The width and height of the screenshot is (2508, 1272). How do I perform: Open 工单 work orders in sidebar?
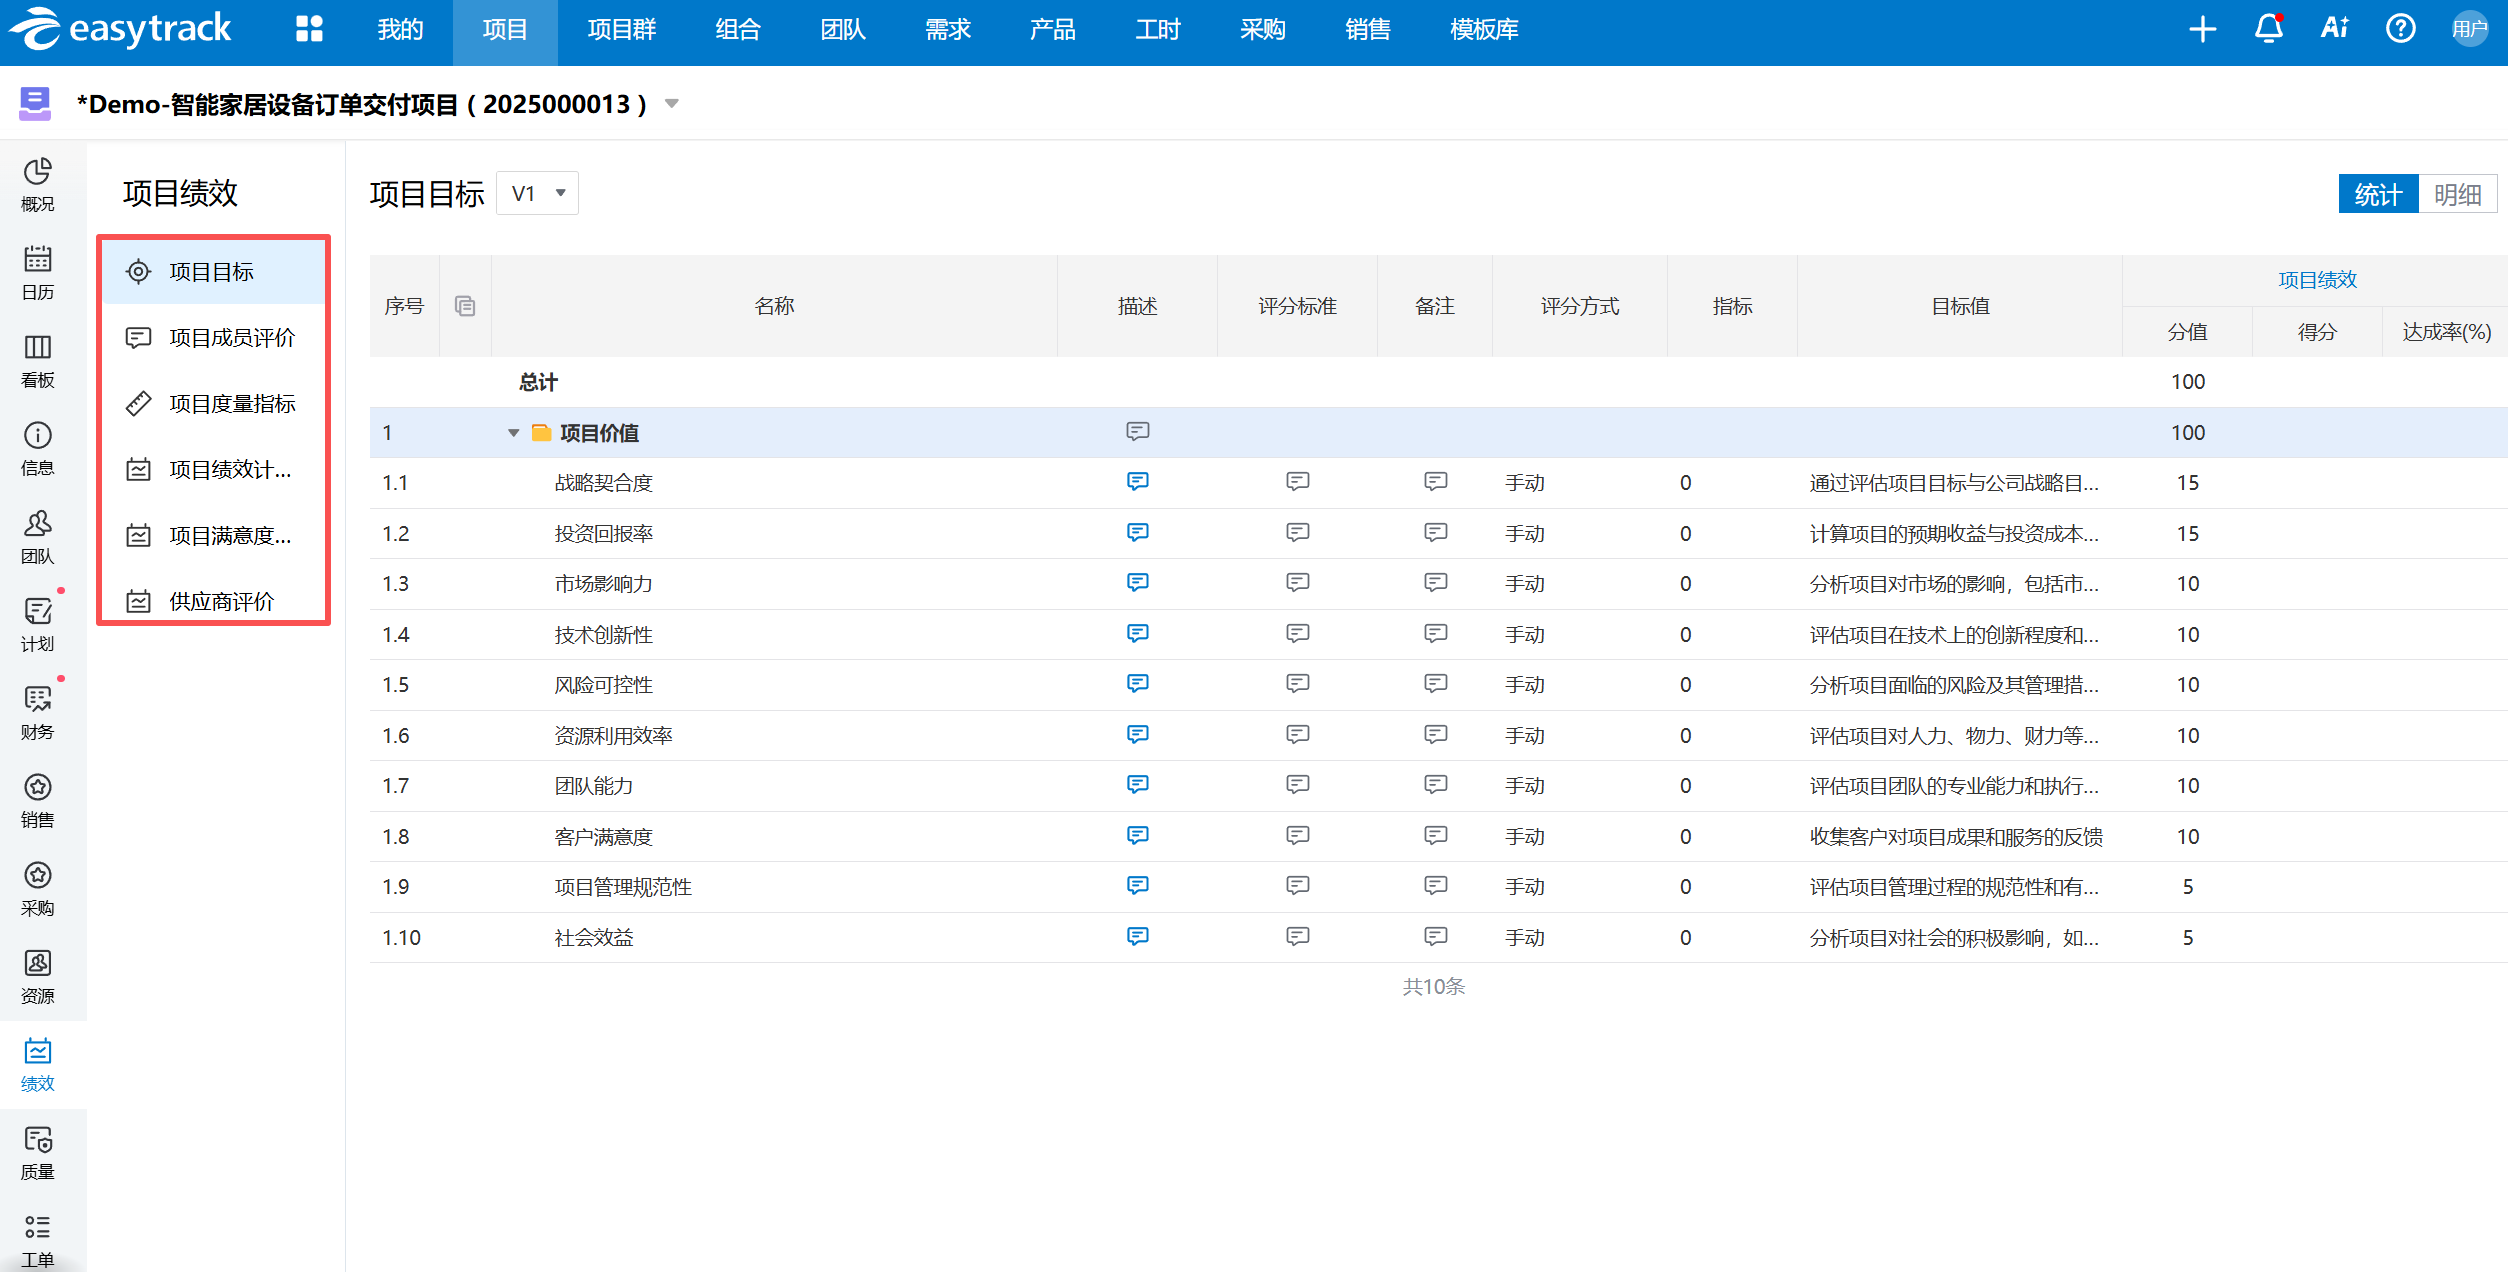[38, 1241]
